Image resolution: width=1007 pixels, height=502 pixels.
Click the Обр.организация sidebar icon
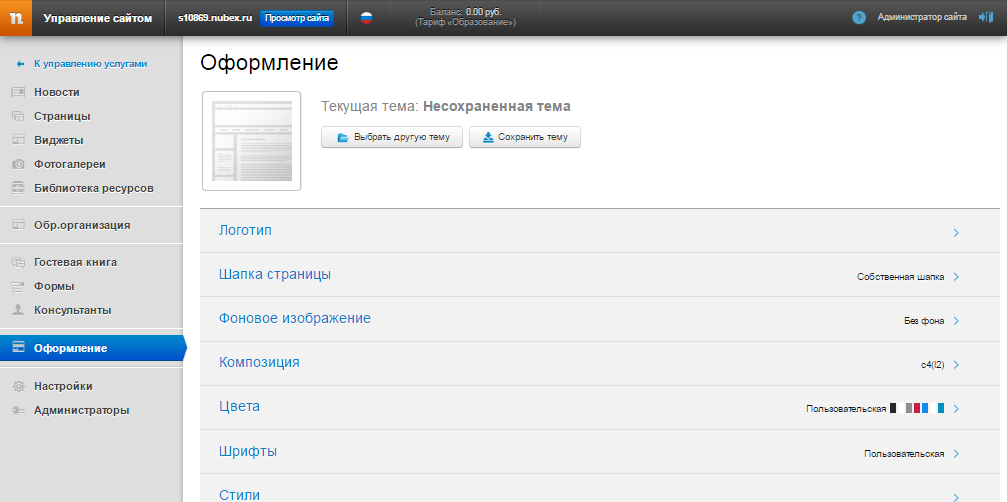tap(18, 225)
